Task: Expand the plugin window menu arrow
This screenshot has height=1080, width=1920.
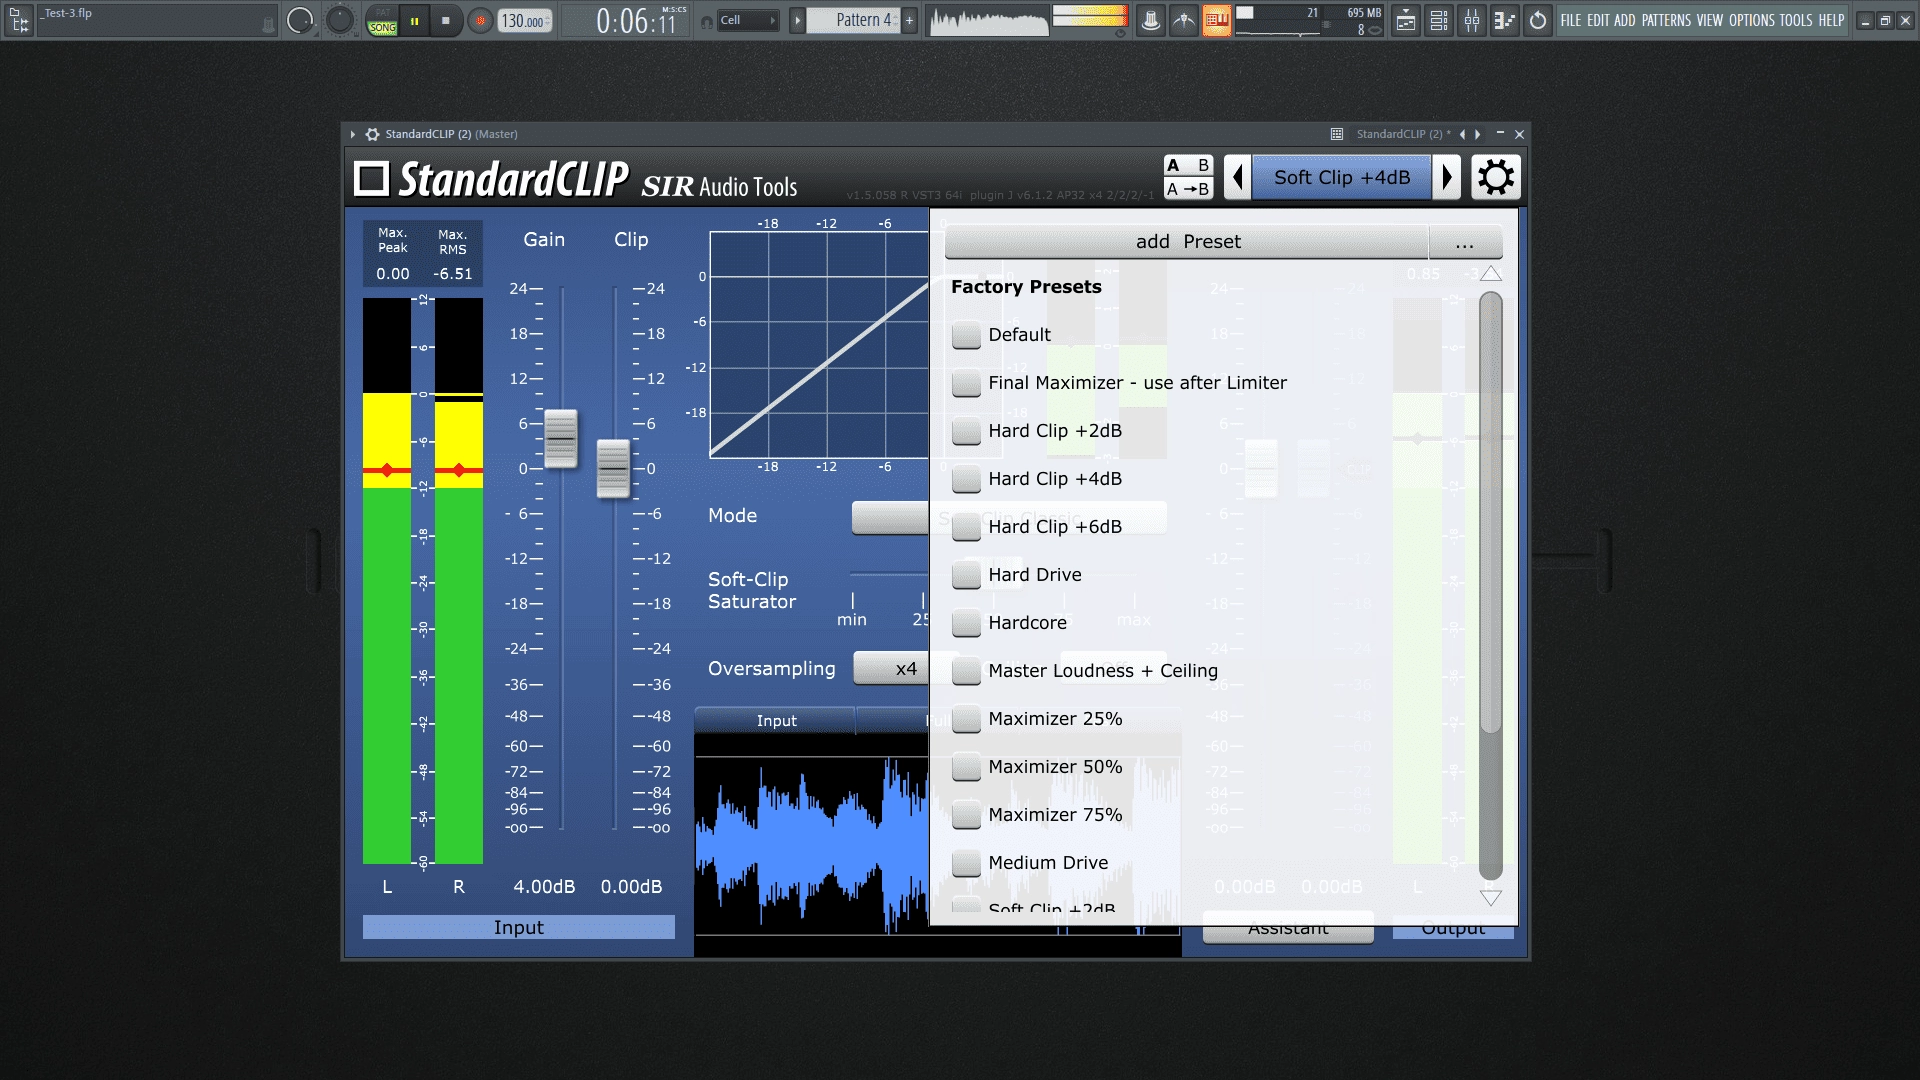Action: (353, 134)
